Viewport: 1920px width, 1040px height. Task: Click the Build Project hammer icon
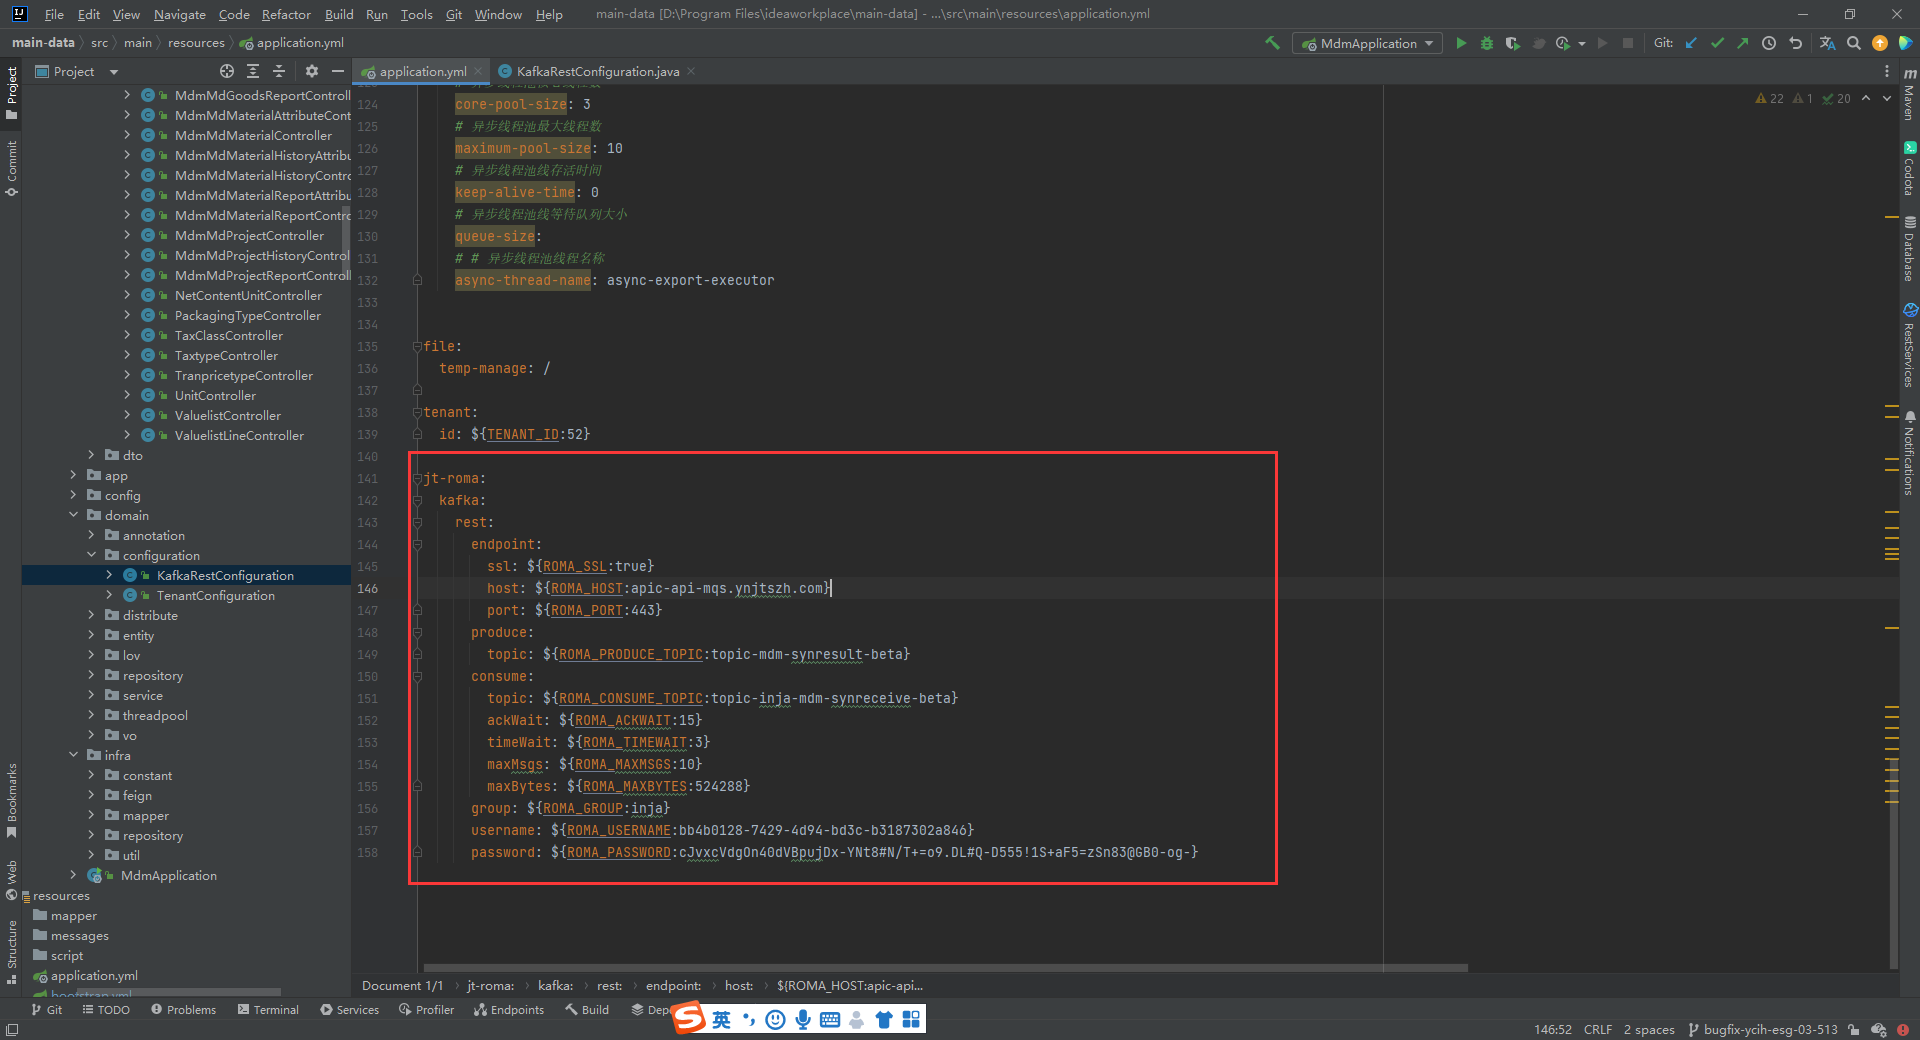(x=1272, y=43)
